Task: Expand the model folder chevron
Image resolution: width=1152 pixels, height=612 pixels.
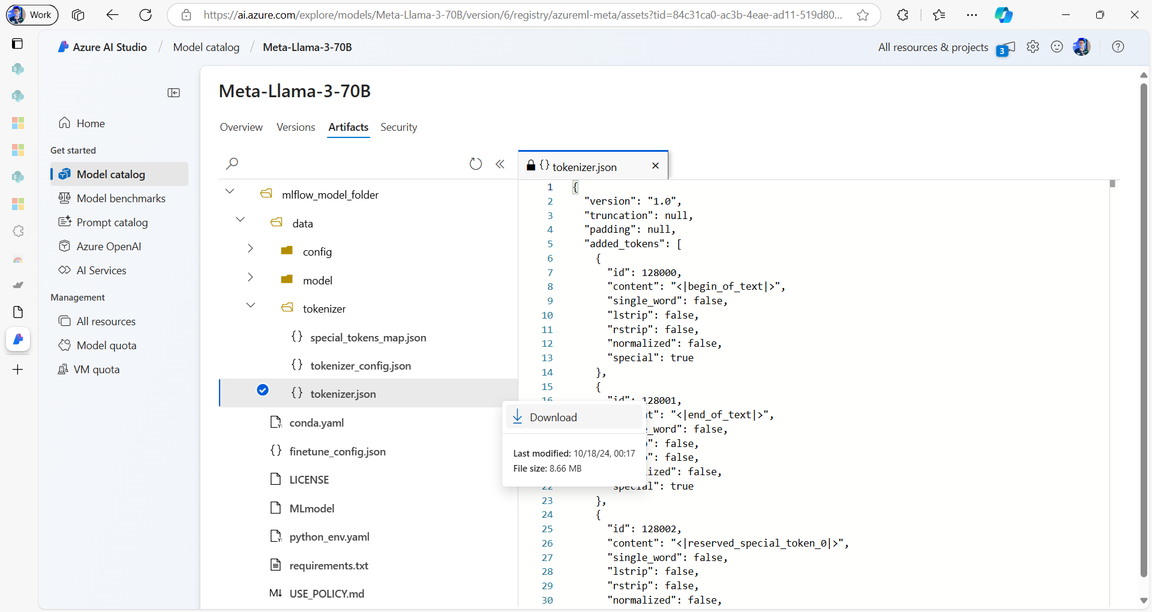Action: pos(251,277)
